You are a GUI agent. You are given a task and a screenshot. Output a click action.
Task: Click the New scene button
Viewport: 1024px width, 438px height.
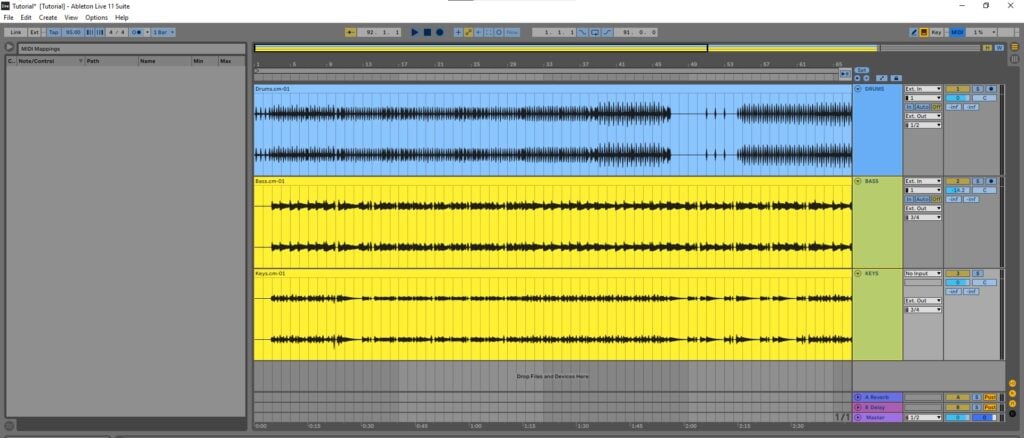pos(513,32)
